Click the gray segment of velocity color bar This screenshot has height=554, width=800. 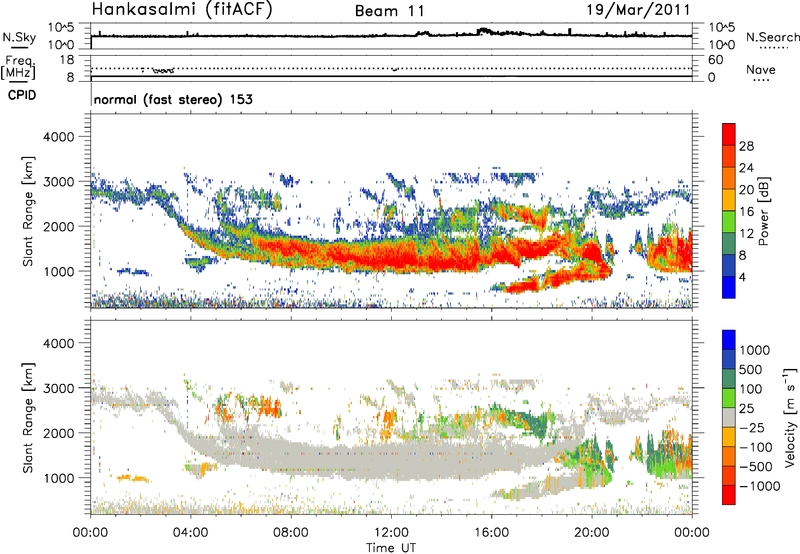pos(729,417)
